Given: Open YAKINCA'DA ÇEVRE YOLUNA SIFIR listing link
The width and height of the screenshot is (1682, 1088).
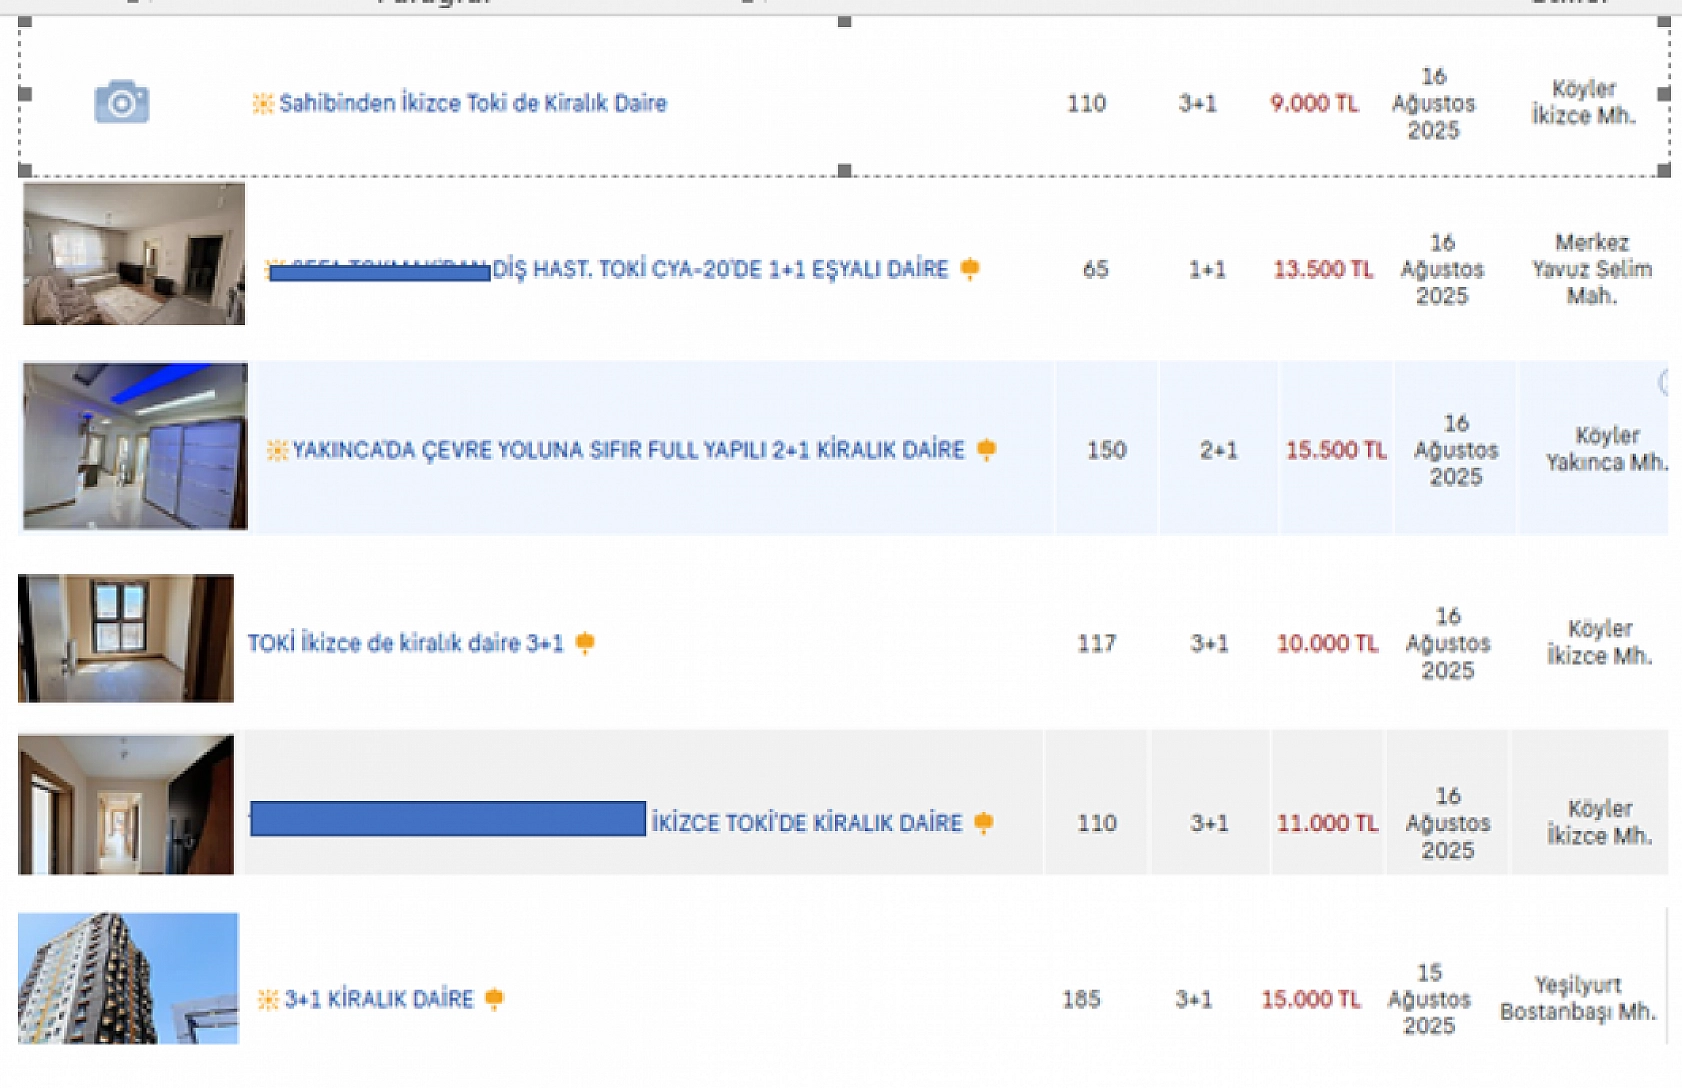Looking at the screenshot, I should [628, 450].
